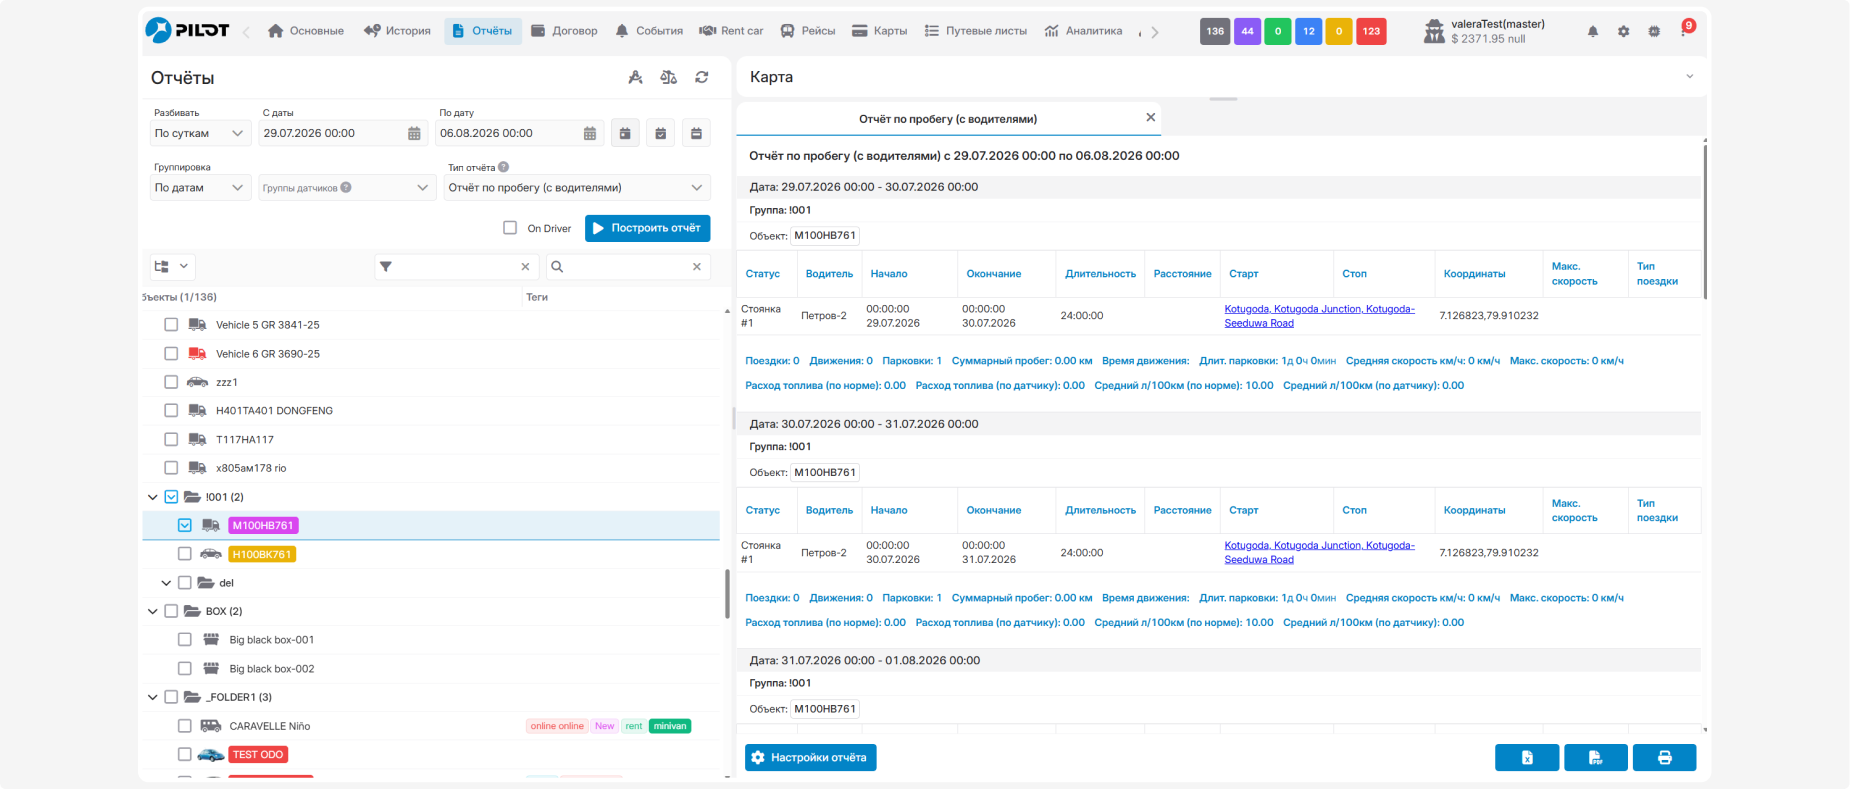
Task: Clear the search field with its X
Action: 697,267
